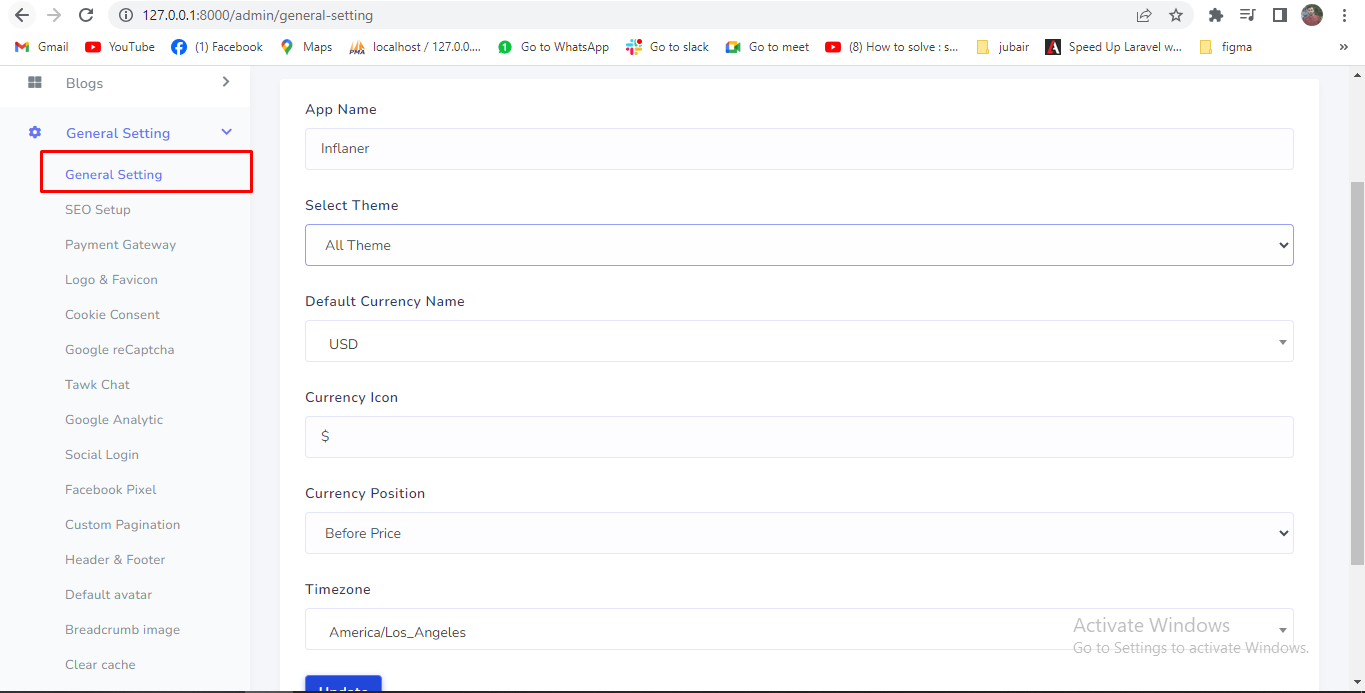The image size is (1365, 693).
Task: Click the Blogs grid icon in sidebar
Action: tap(35, 82)
